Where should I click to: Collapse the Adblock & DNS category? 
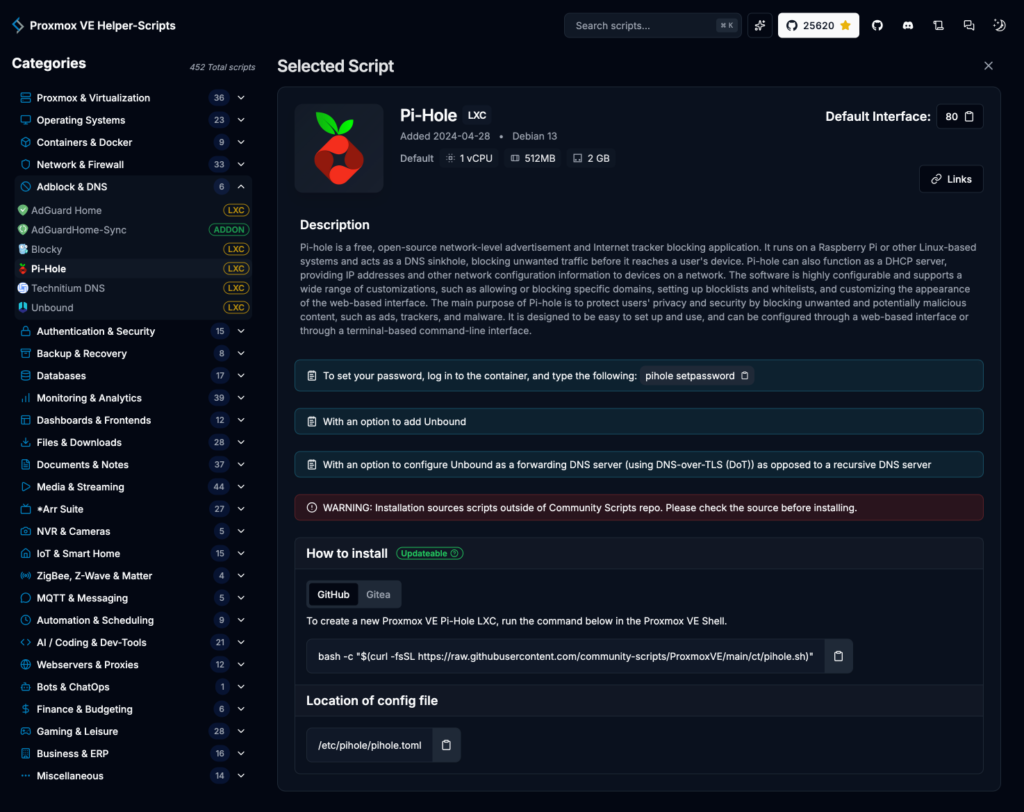pyautogui.click(x=241, y=187)
